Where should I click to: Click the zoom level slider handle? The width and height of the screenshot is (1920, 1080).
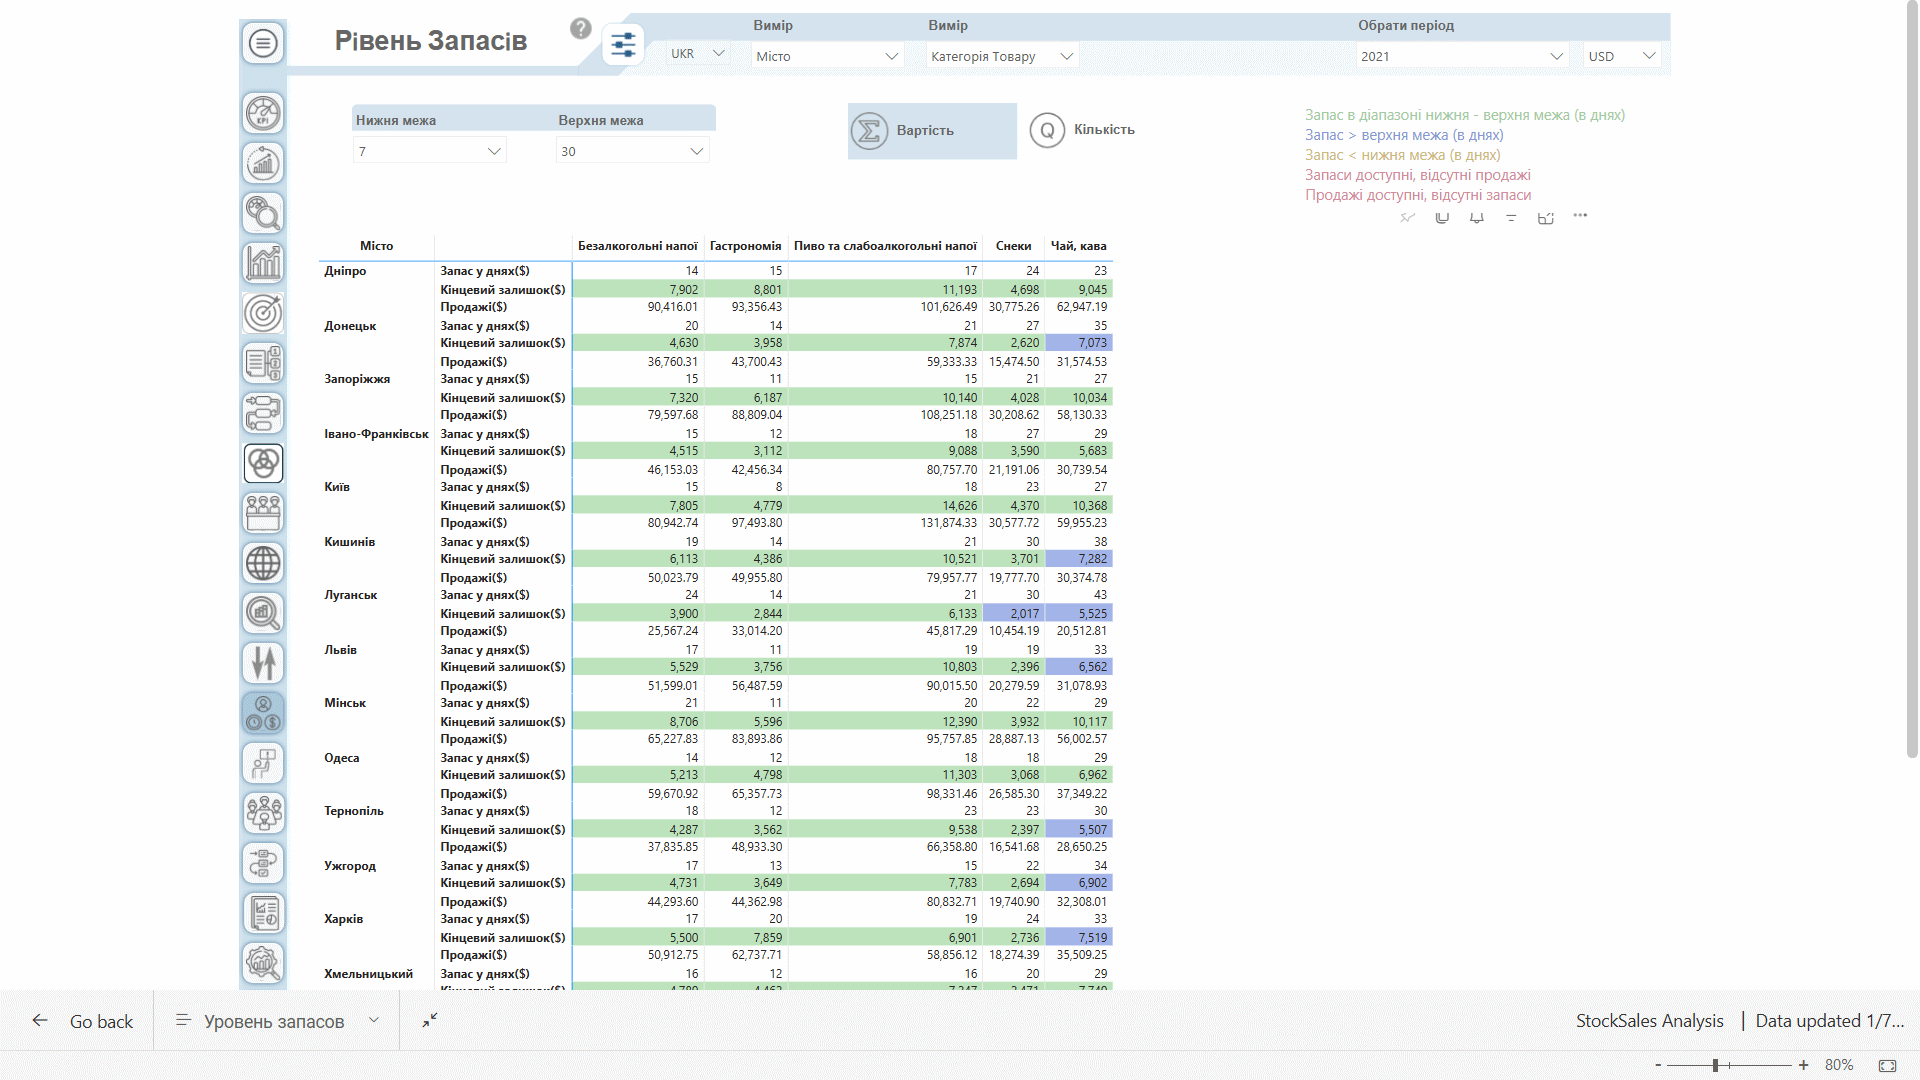(x=1715, y=1066)
